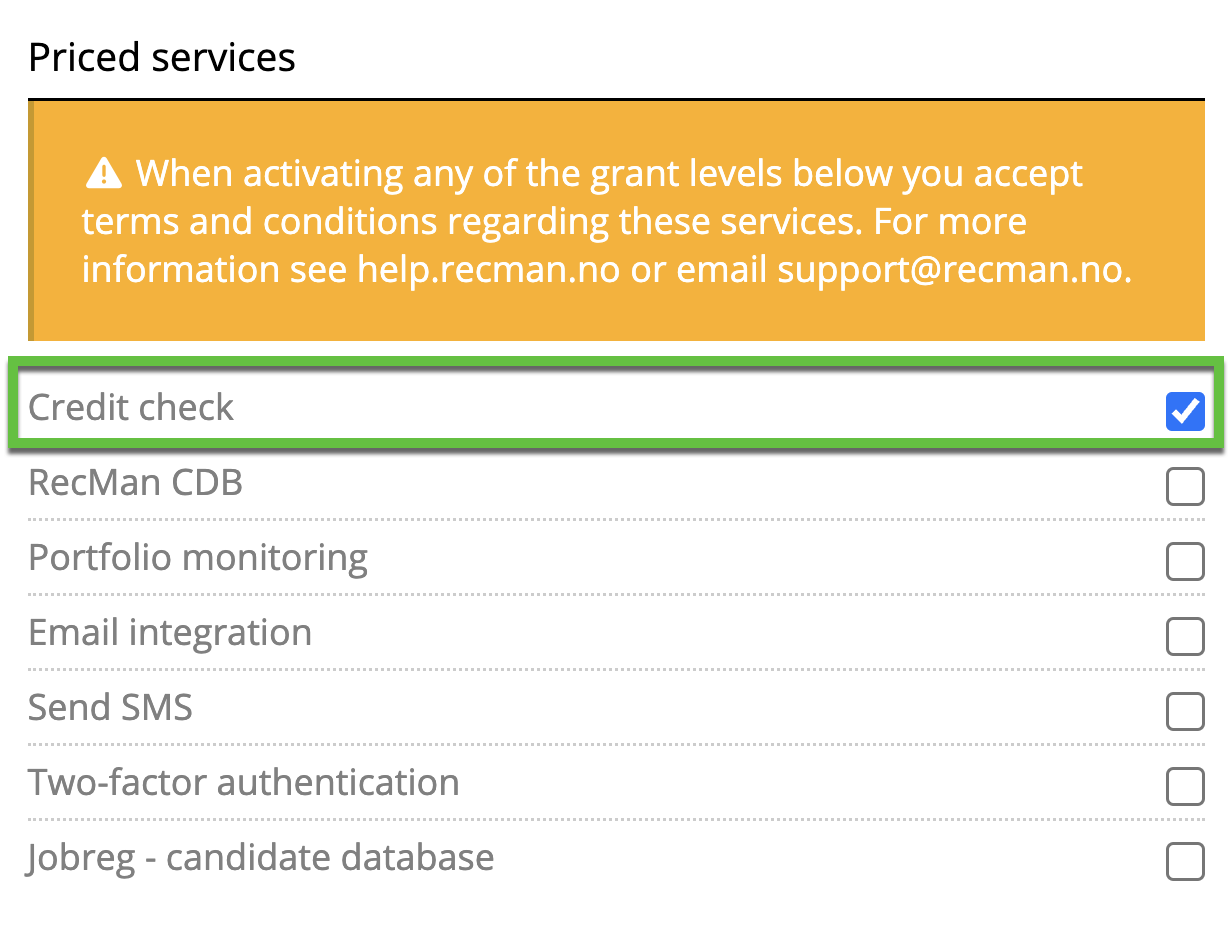The width and height of the screenshot is (1230, 926).
Task: Enable Two-factor authentication
Action: click(1185, 787)
